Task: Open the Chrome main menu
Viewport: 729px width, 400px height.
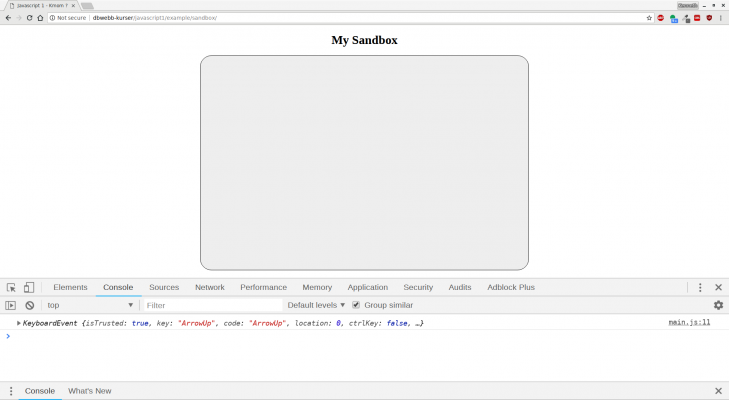Action: coord(721,18)
